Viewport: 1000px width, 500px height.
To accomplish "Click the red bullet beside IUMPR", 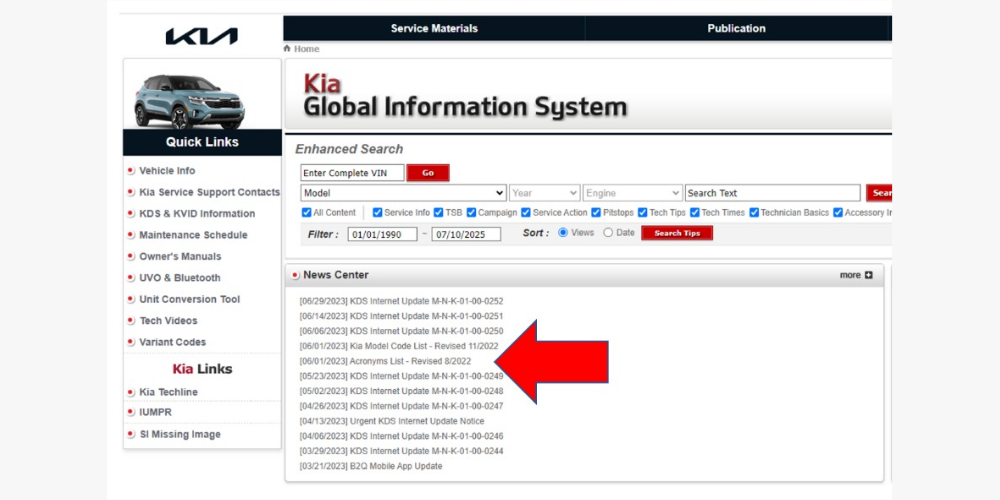I will click(x=131, y=413).
